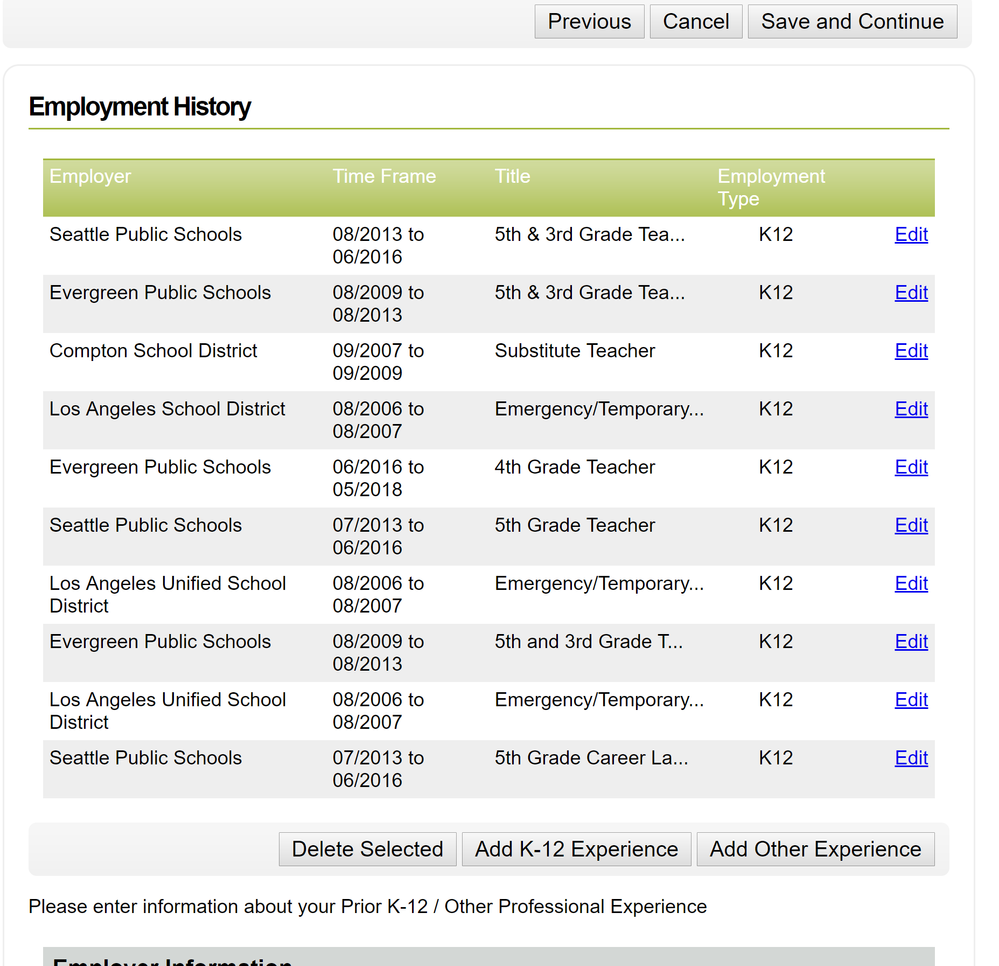Edit the 4th Grade Teacher row
Screen dimensions: 999x966
pyautogui.click(x=911, y=467)
